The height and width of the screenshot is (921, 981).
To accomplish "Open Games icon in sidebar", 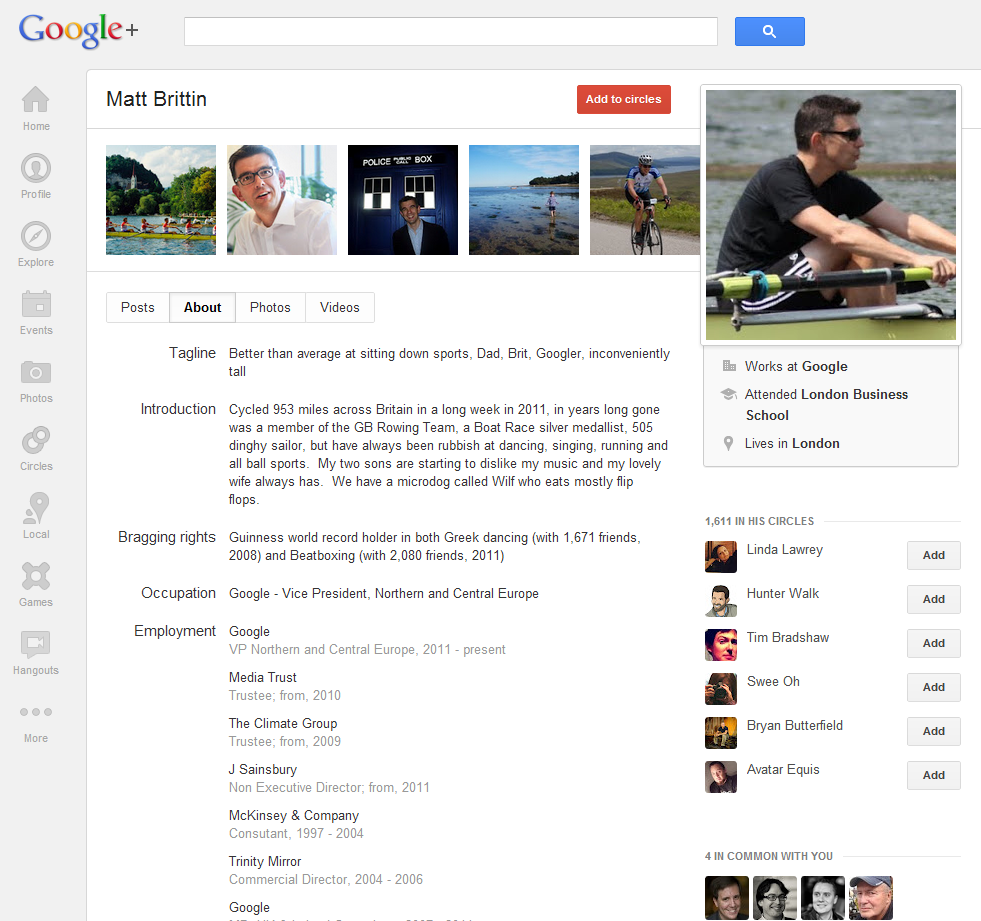I will [x=36, y=576].
